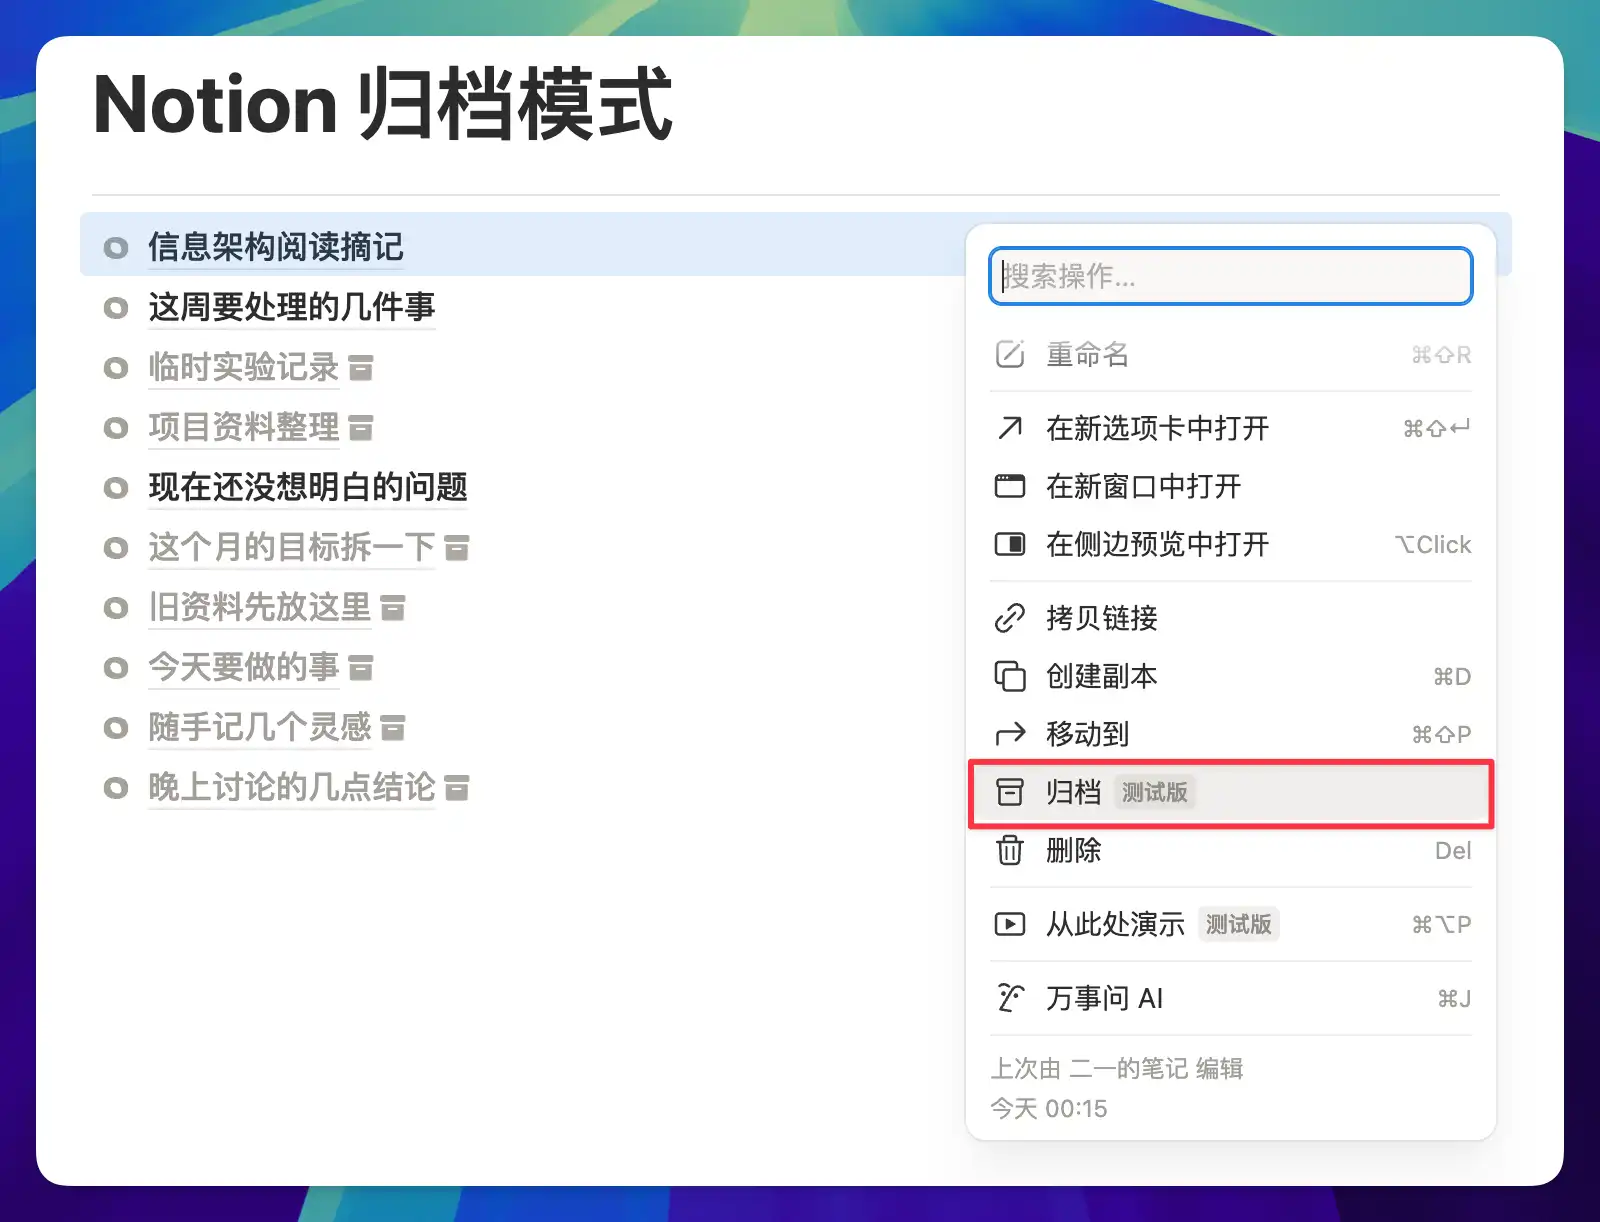This screenshot has width=1600, height=1222.
Task: Click the archive badge after 晚上讨论的几点结论
Action: pyautogui.click(x=457, y=788)
